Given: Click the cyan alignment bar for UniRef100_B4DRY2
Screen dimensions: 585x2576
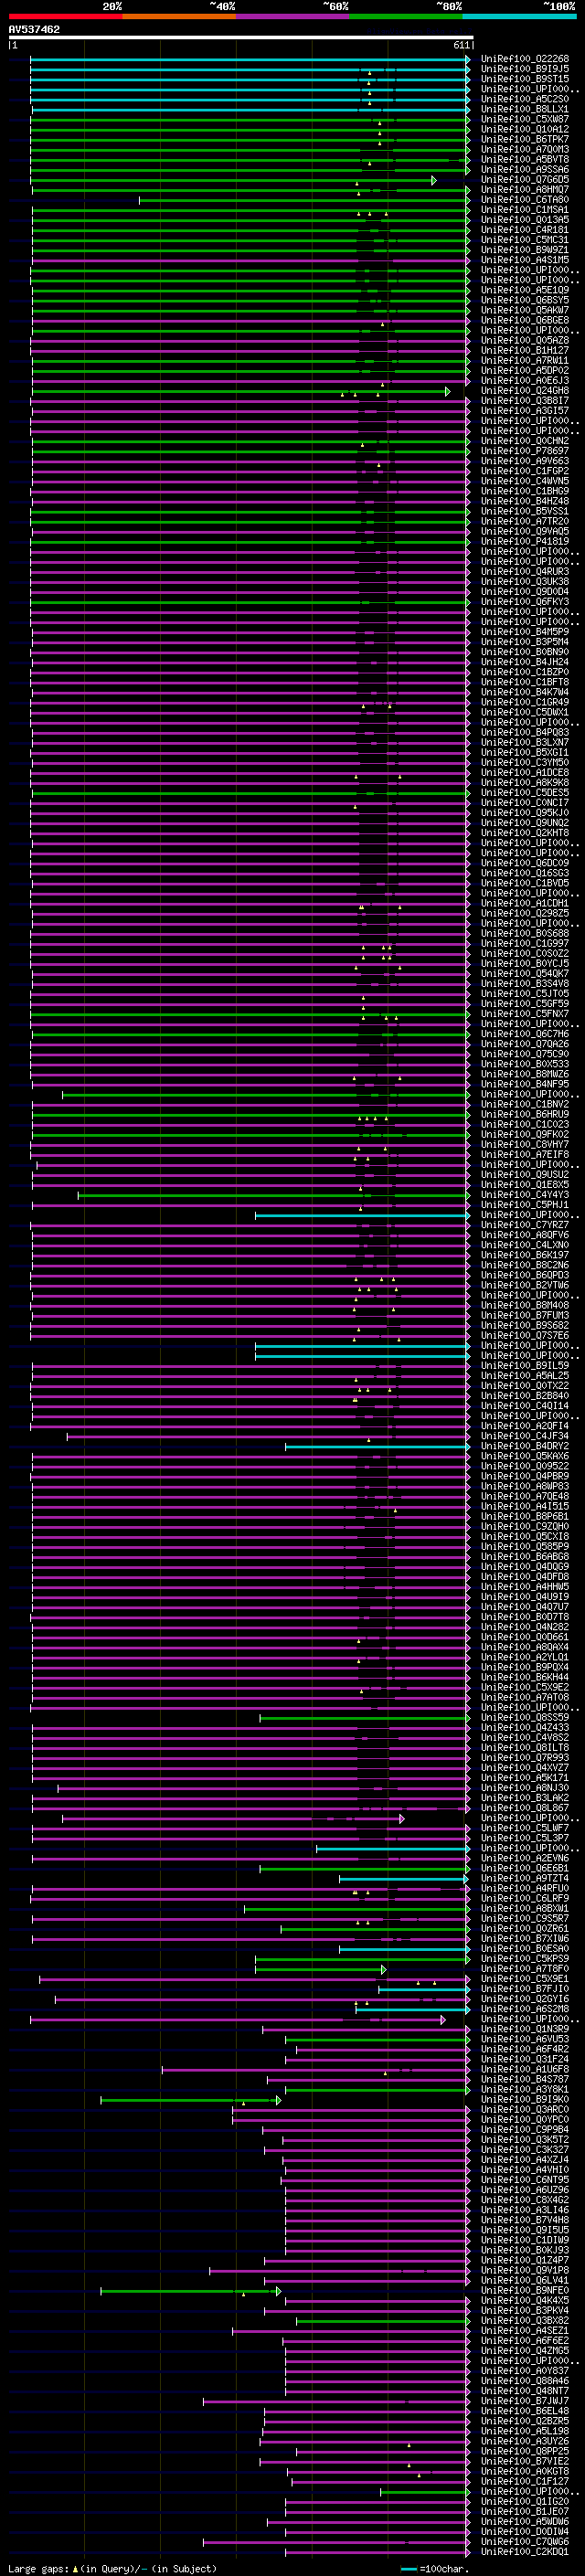Looking at the screenshot, I should point(377,1446).
